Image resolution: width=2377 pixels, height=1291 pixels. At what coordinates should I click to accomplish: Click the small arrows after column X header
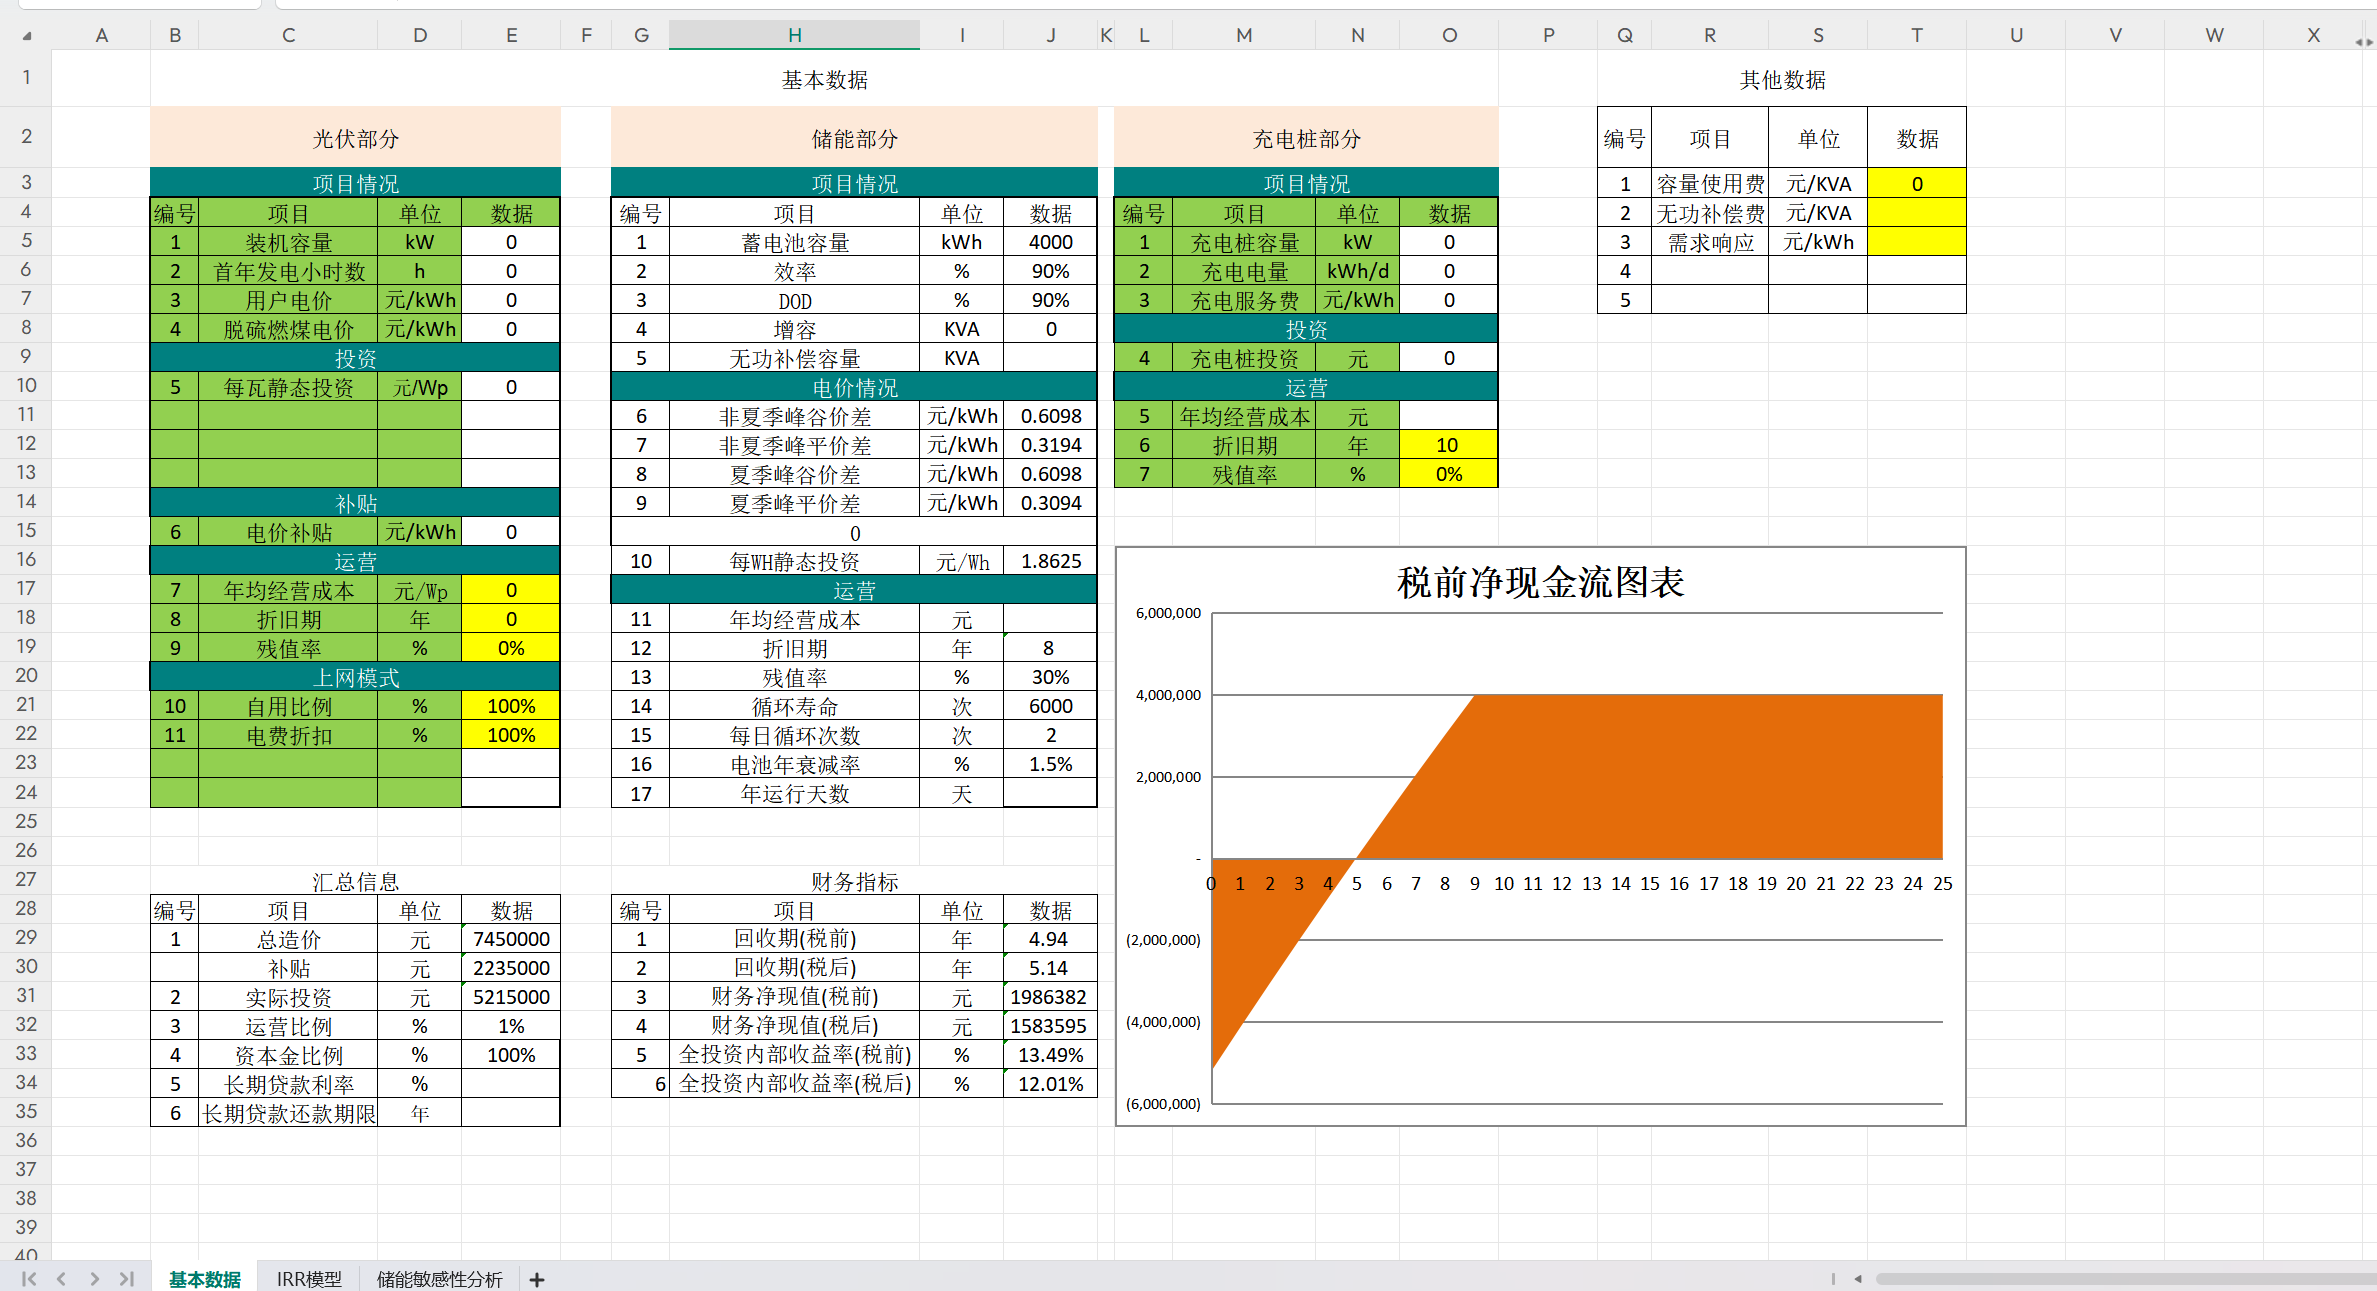(x=2363, y=41)
